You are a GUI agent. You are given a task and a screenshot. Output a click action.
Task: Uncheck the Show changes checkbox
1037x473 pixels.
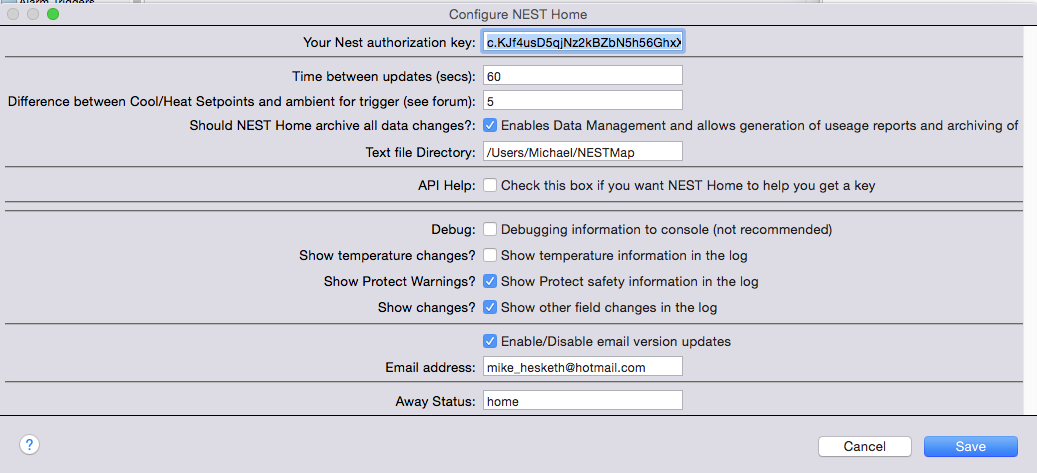click(x=489, y=308)
